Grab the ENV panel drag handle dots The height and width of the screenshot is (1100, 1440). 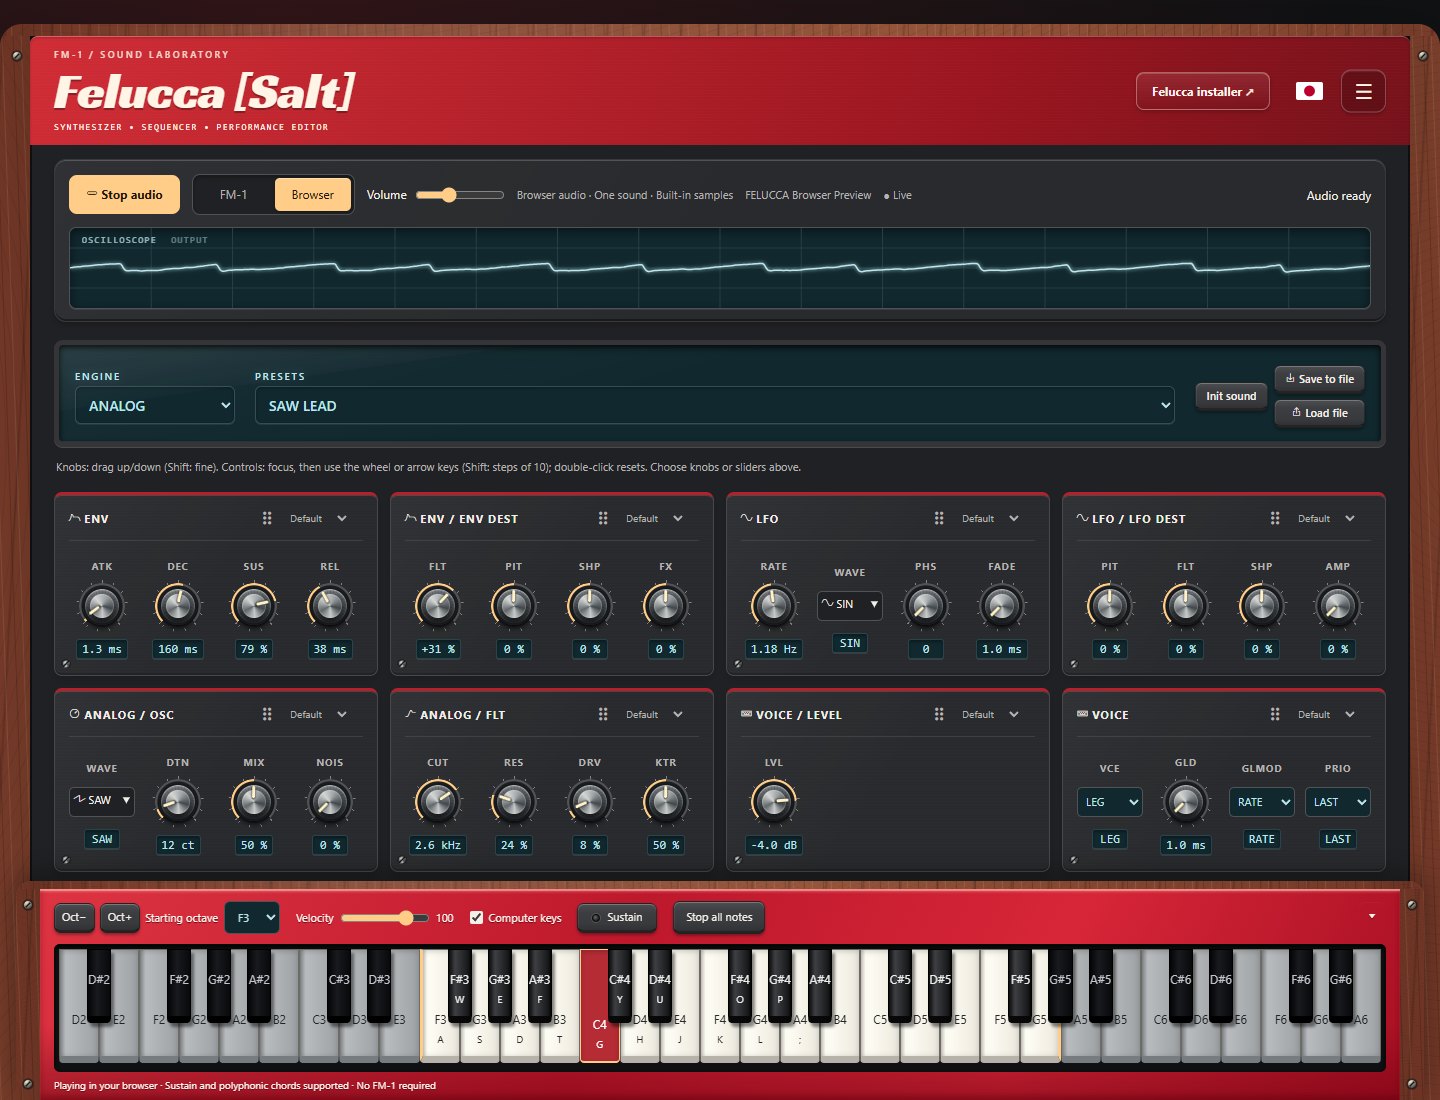tap(267, 518)
